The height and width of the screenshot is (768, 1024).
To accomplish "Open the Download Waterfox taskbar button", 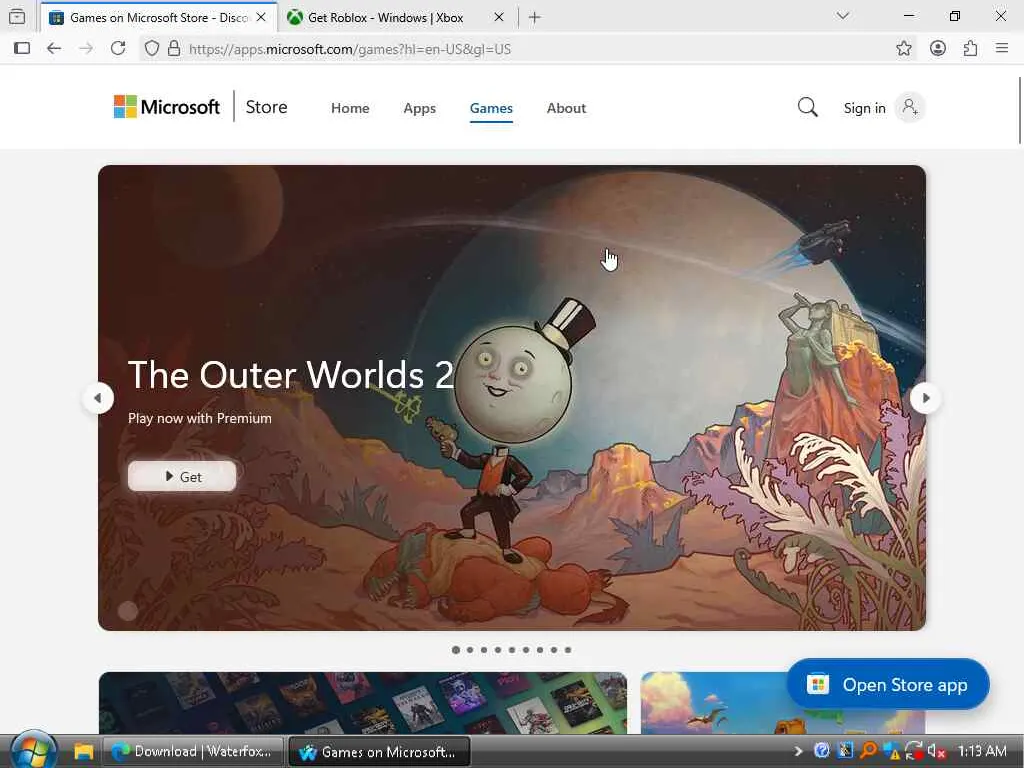I will (193, 752).
